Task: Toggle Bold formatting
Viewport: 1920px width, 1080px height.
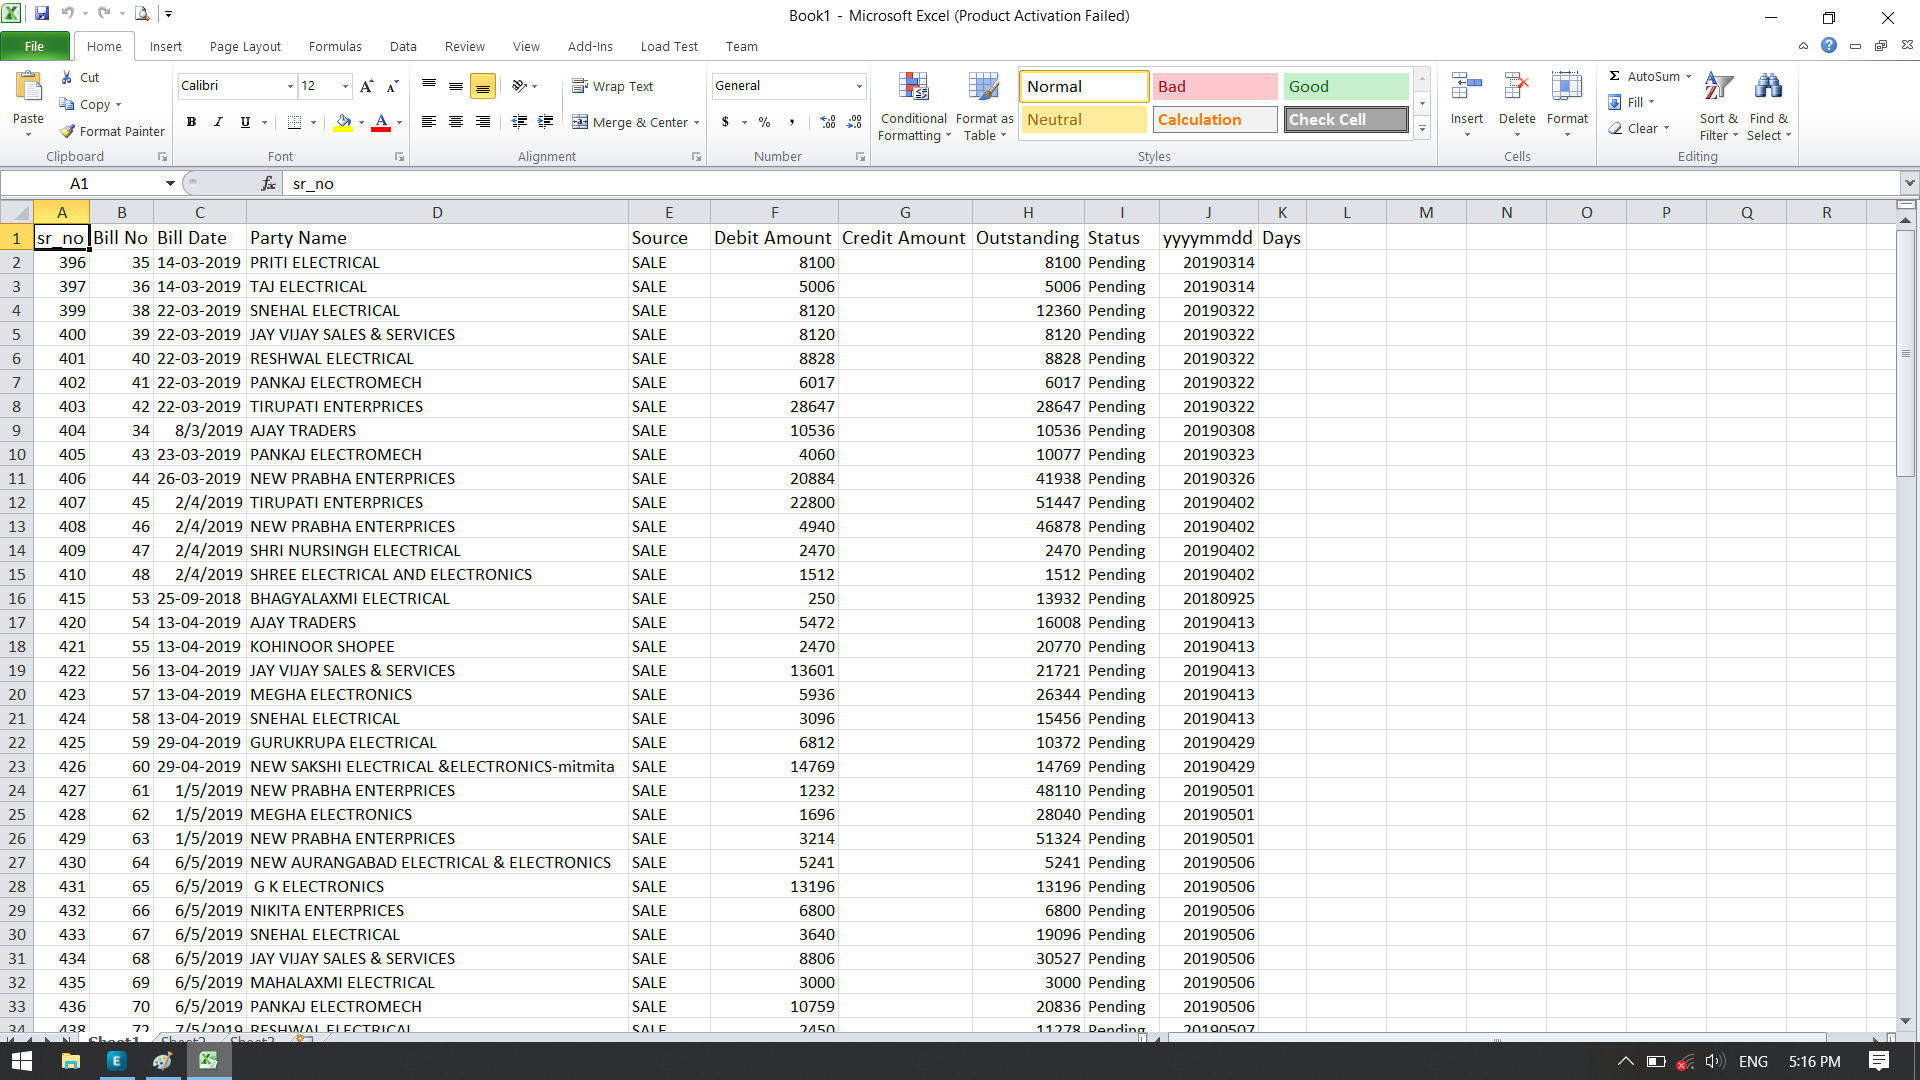Action: click(x=191, y=122)
